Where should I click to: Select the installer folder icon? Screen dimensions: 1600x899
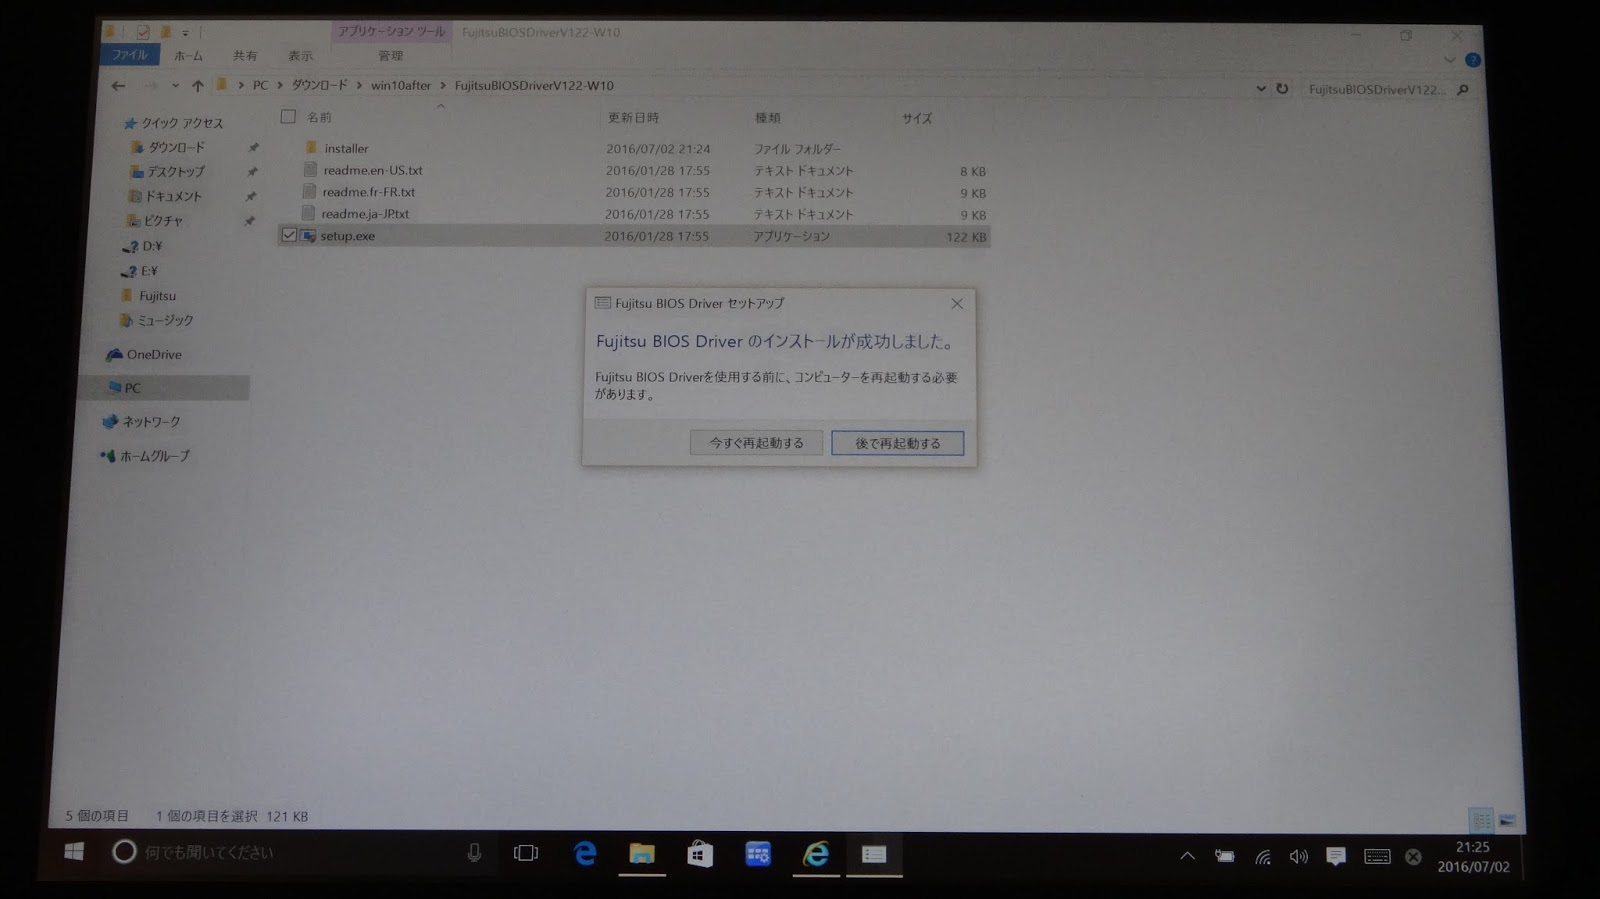point(311,148)
